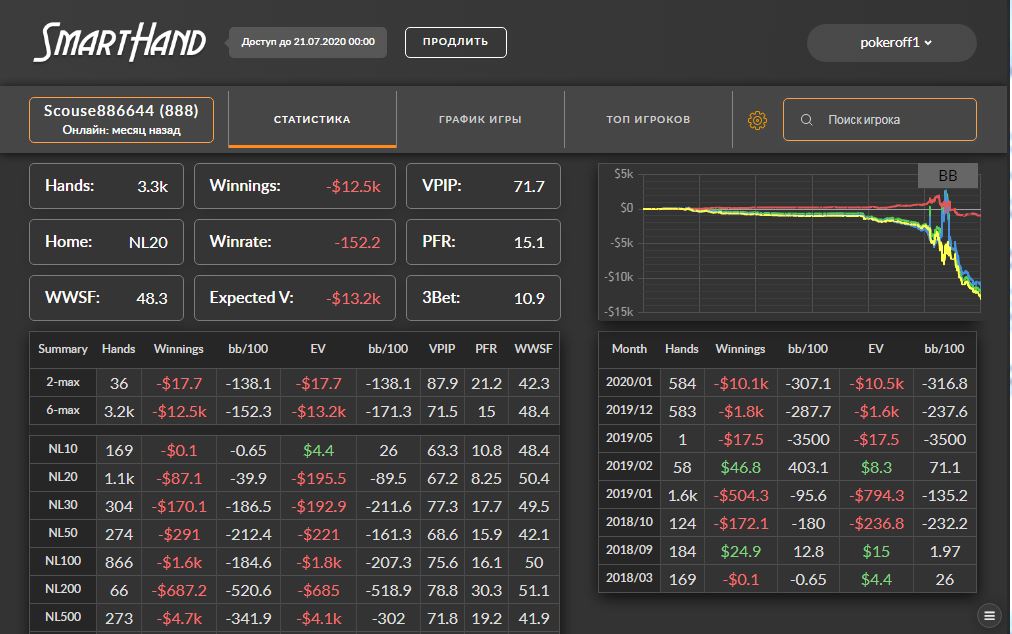1012x634 pixels.
Task: Select the Scouse886644 player card
Action: click(121, 120)
